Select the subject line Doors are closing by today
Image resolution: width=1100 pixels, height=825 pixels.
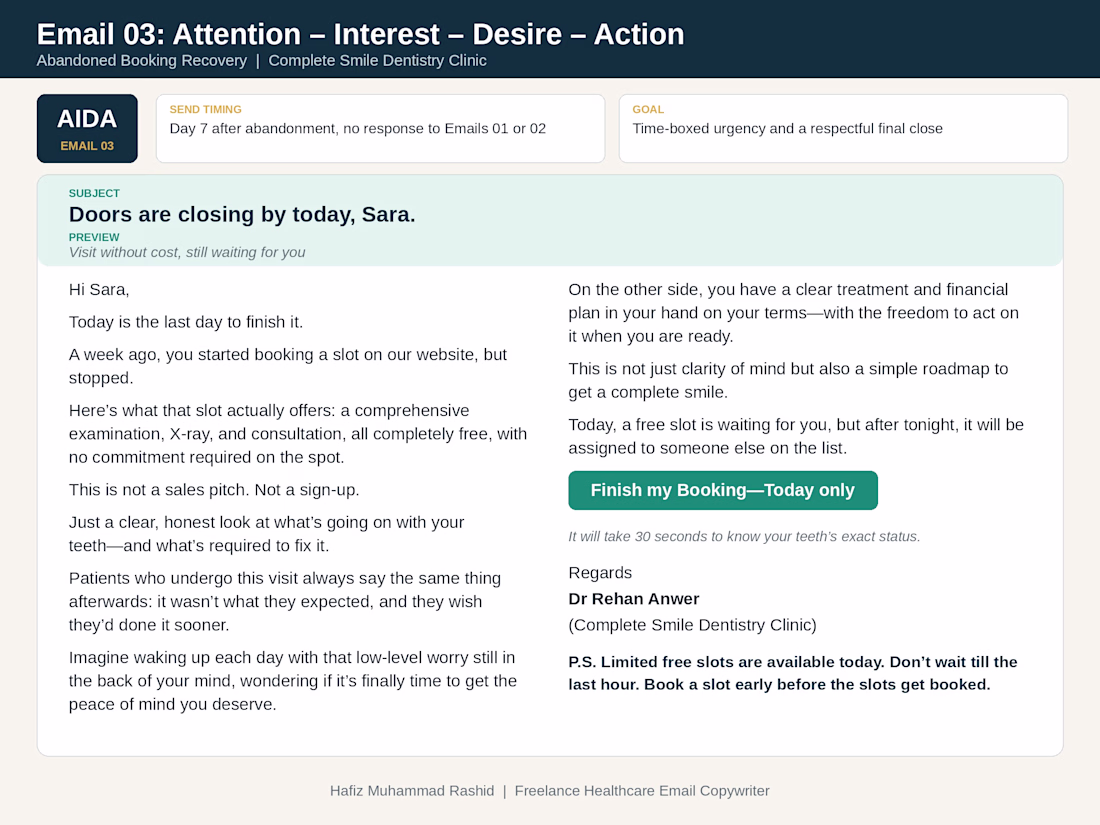point(242,214)
